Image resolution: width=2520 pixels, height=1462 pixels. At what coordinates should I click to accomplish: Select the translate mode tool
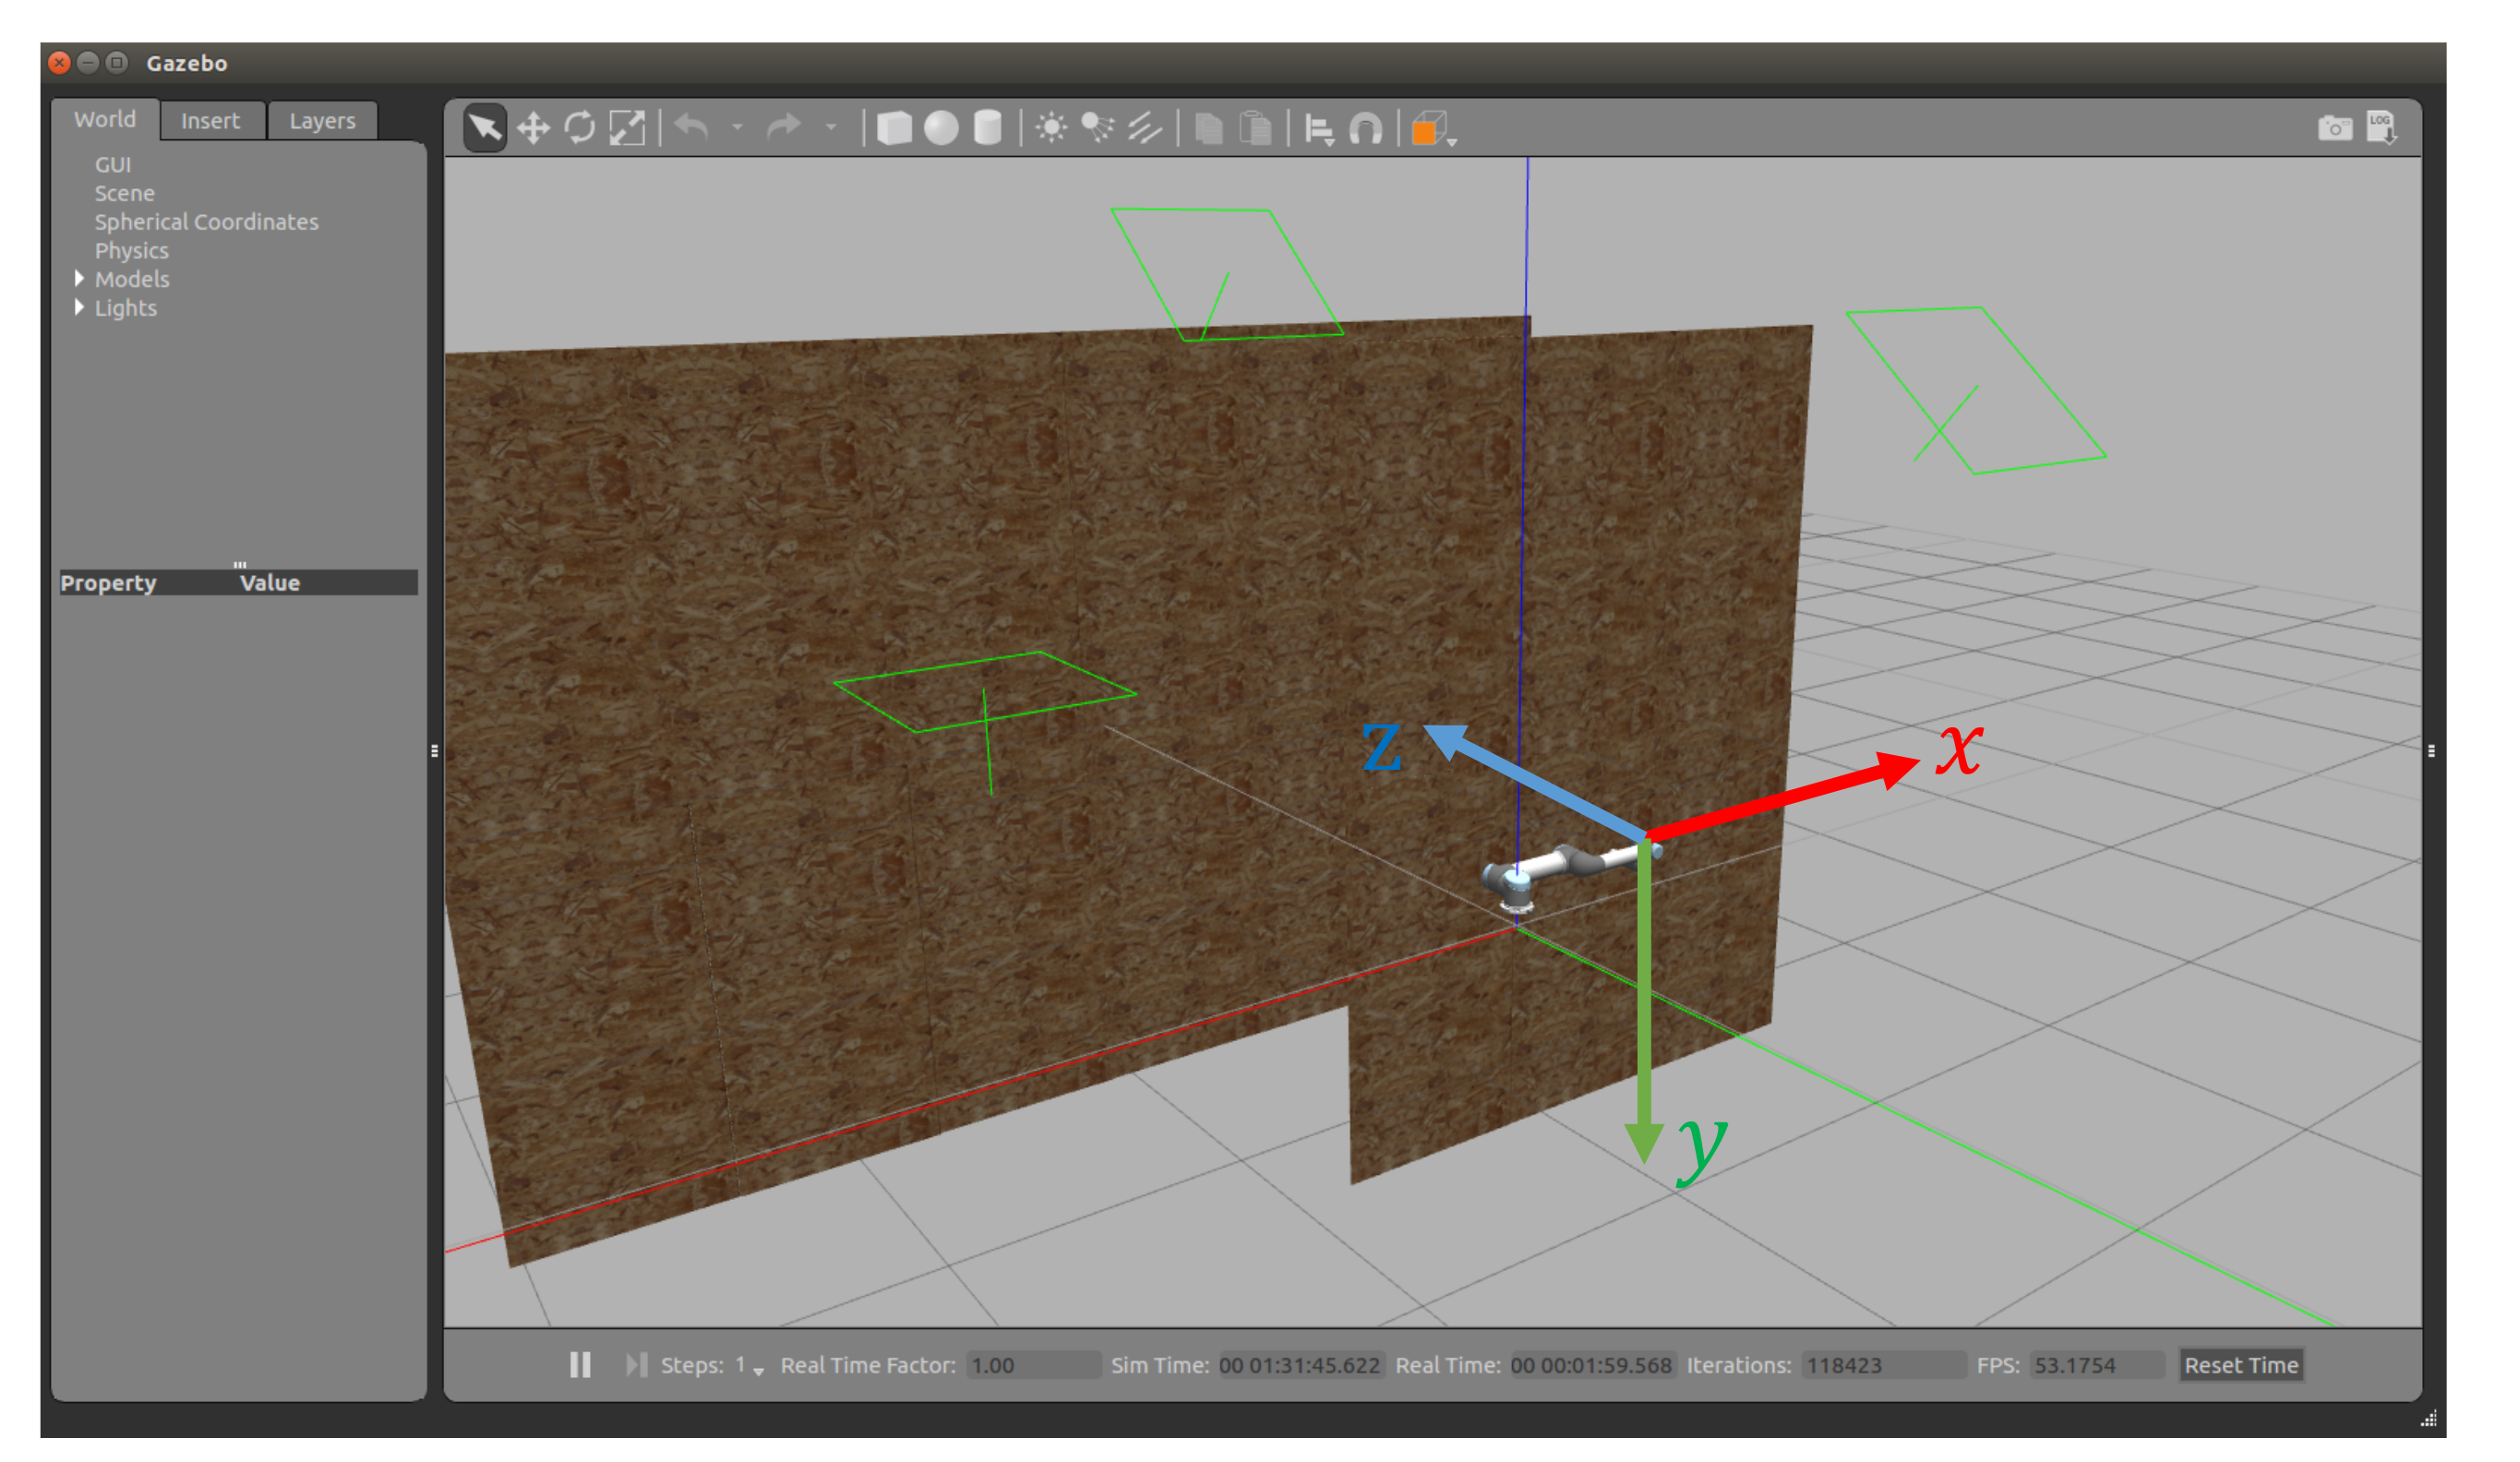[534, 128]
